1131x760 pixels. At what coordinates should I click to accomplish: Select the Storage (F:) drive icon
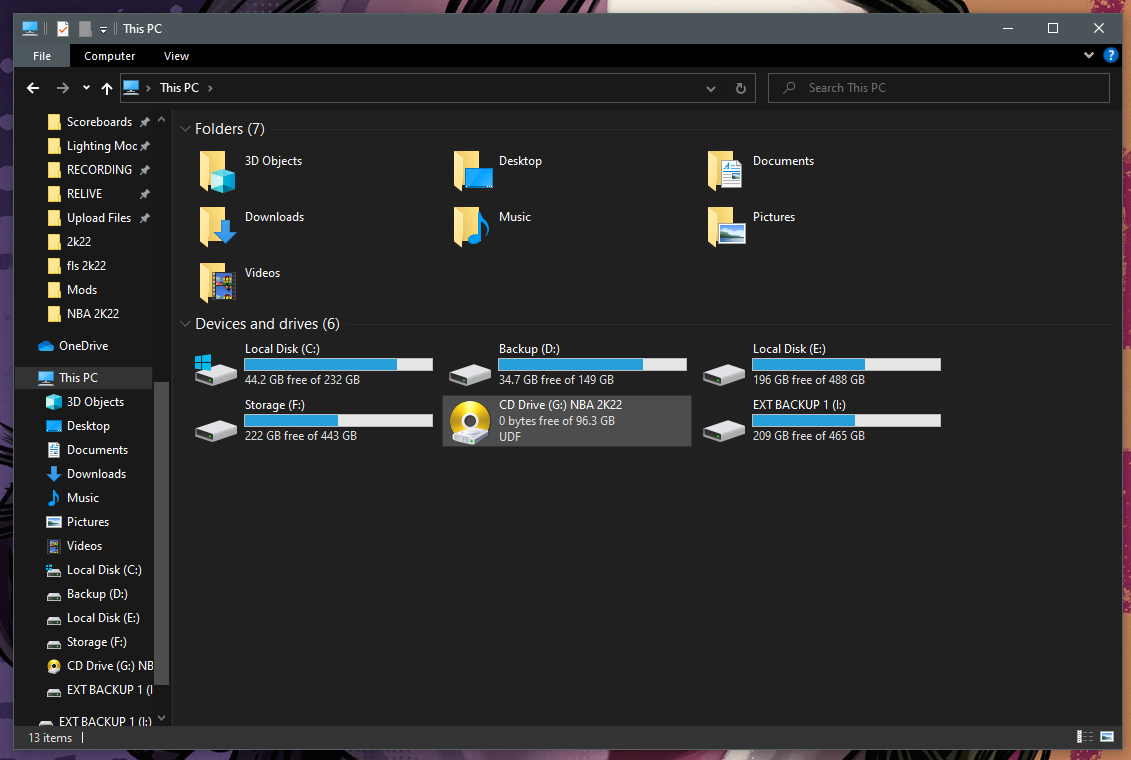(215, 430)
